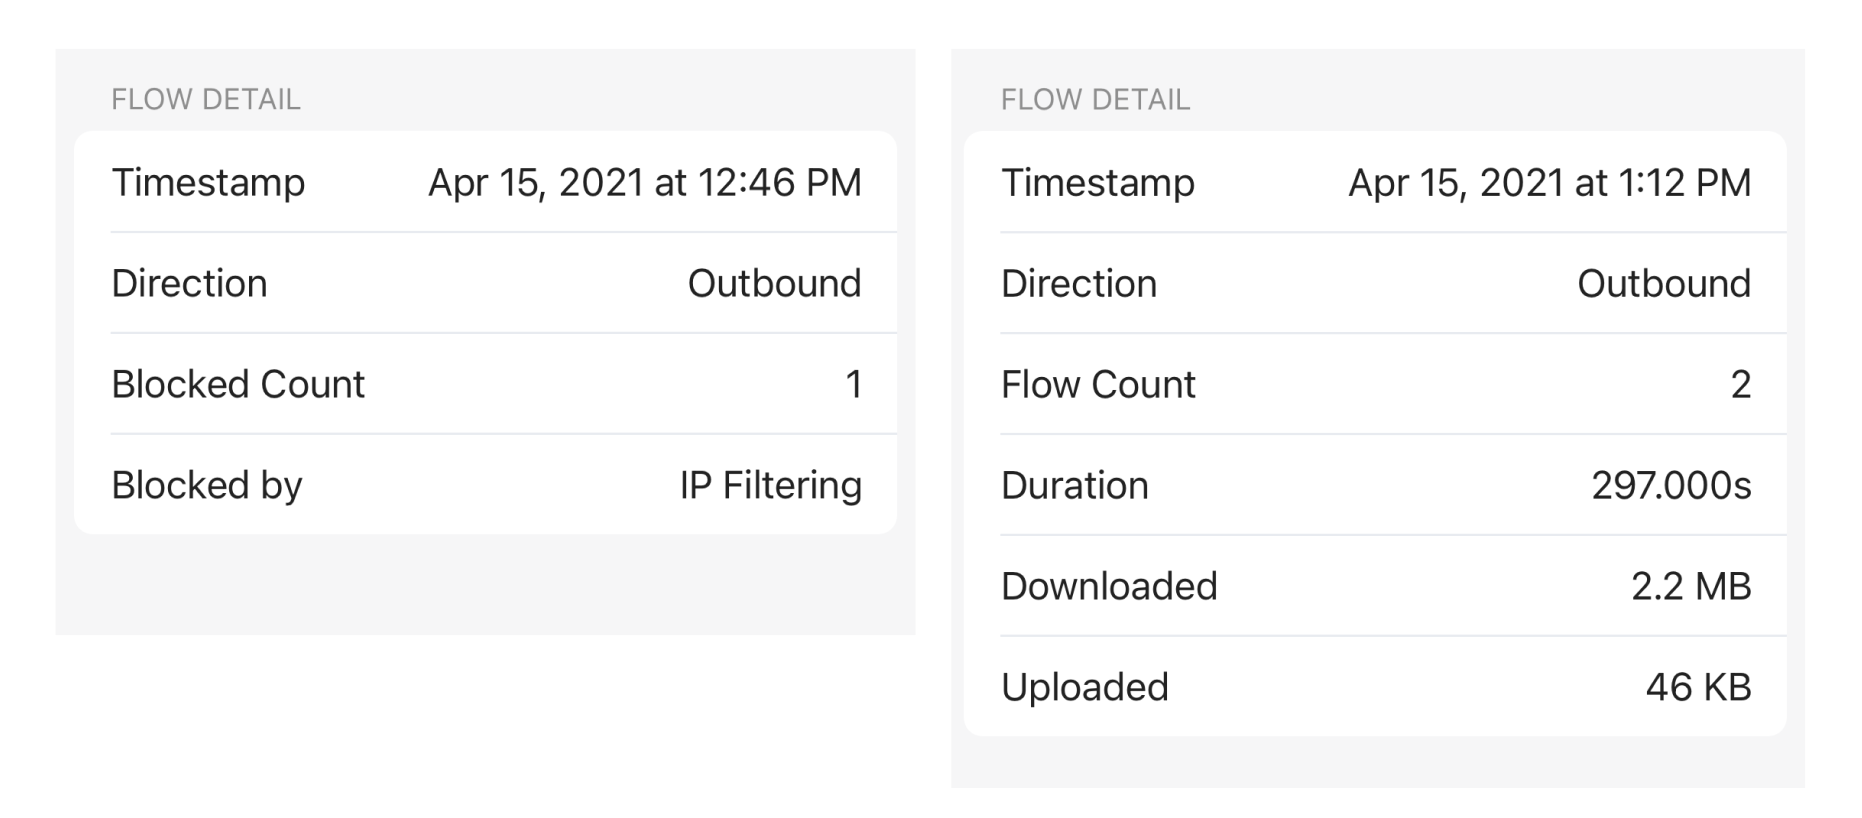The image size is (1862, 818).
Task: Select the Duration row
Action: tap(1375, 485)
